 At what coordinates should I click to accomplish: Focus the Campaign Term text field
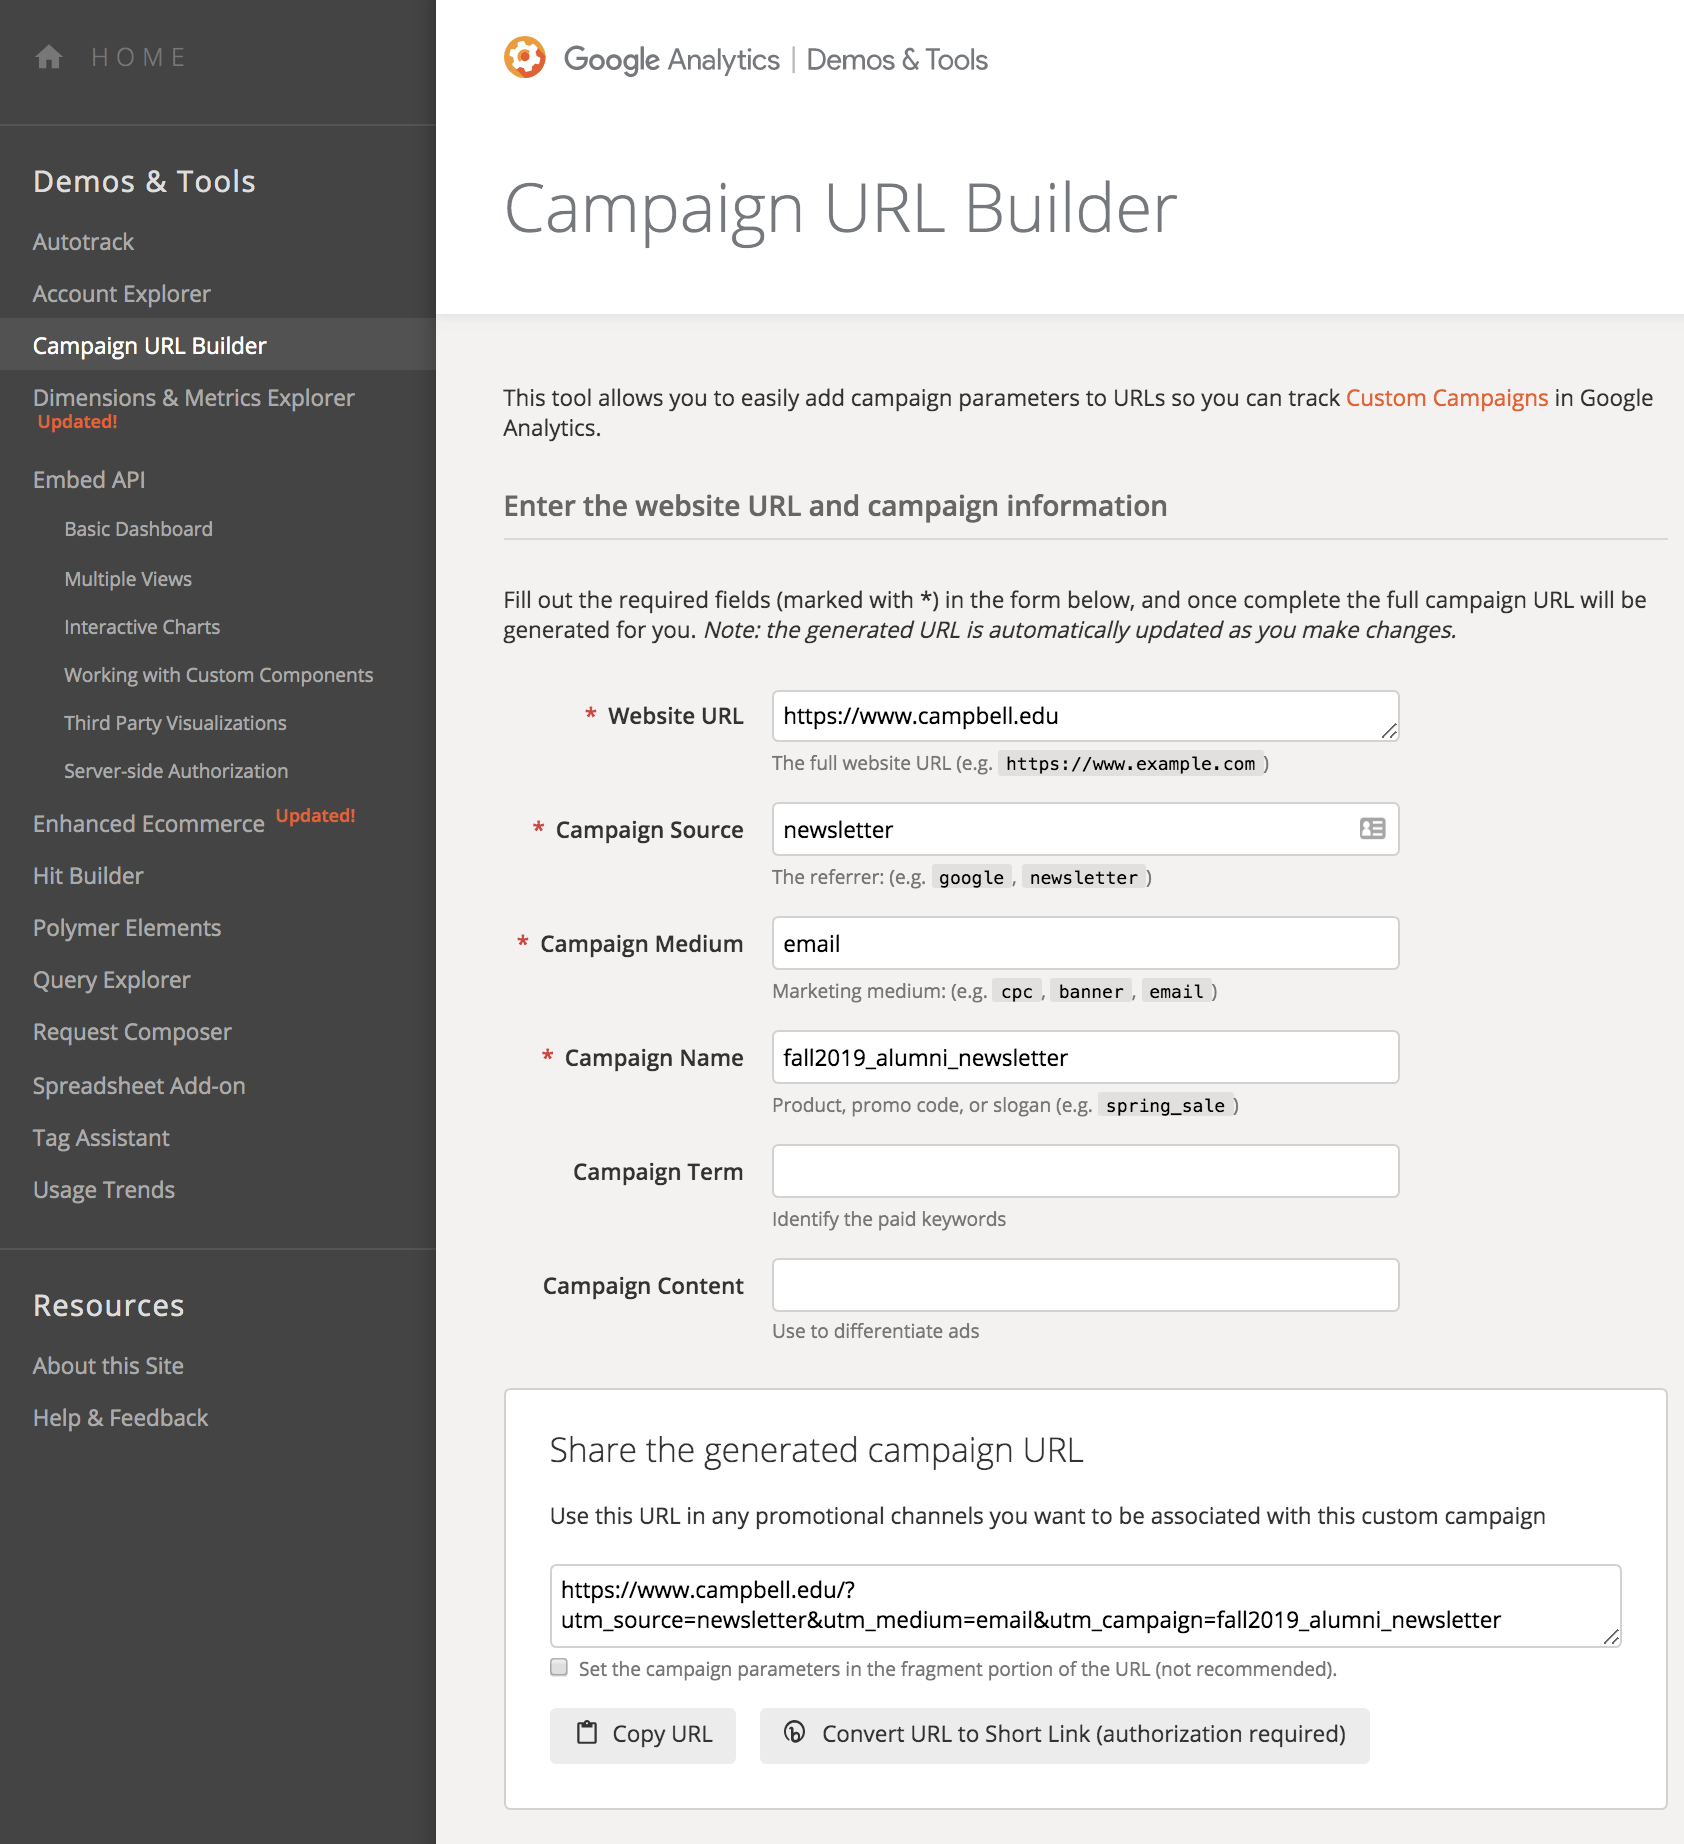(x=1085, y=1171)
